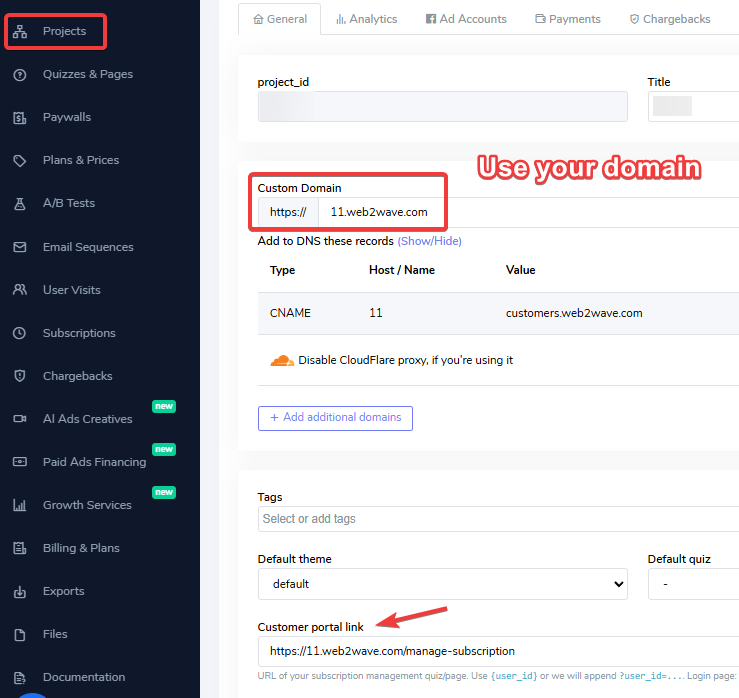Screen dimensions: 739x698
Task: Open AI Ads Creatives page
Action: coord(88,419)
